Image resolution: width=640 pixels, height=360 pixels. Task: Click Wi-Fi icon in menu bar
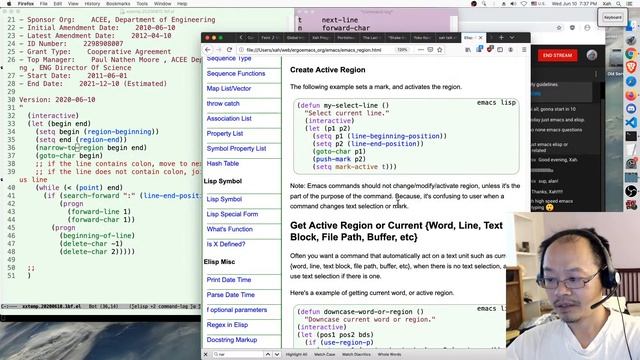point(523,4)
